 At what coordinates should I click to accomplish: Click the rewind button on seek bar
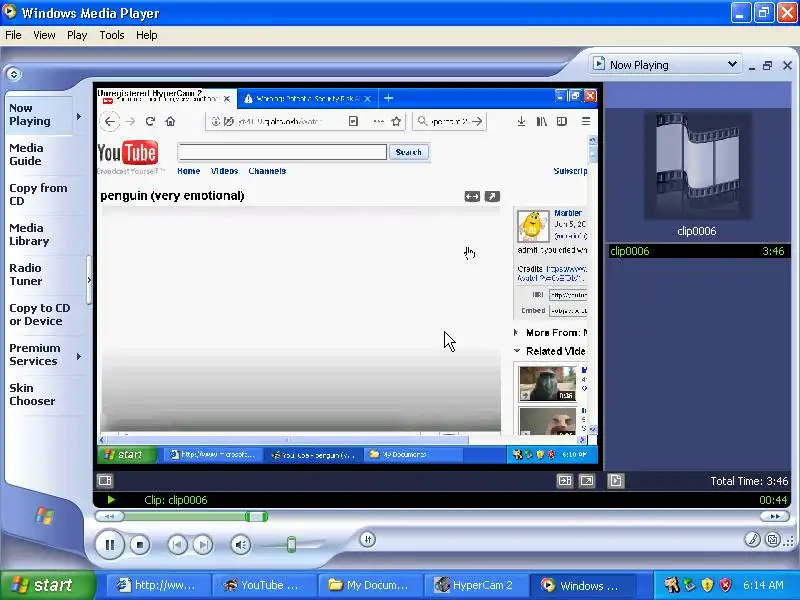coord(109,516)
